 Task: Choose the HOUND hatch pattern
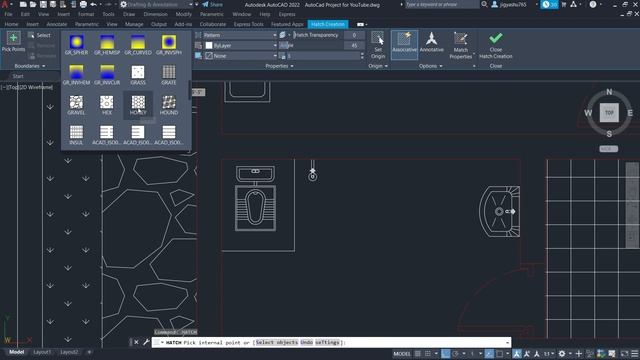(169, 105)
